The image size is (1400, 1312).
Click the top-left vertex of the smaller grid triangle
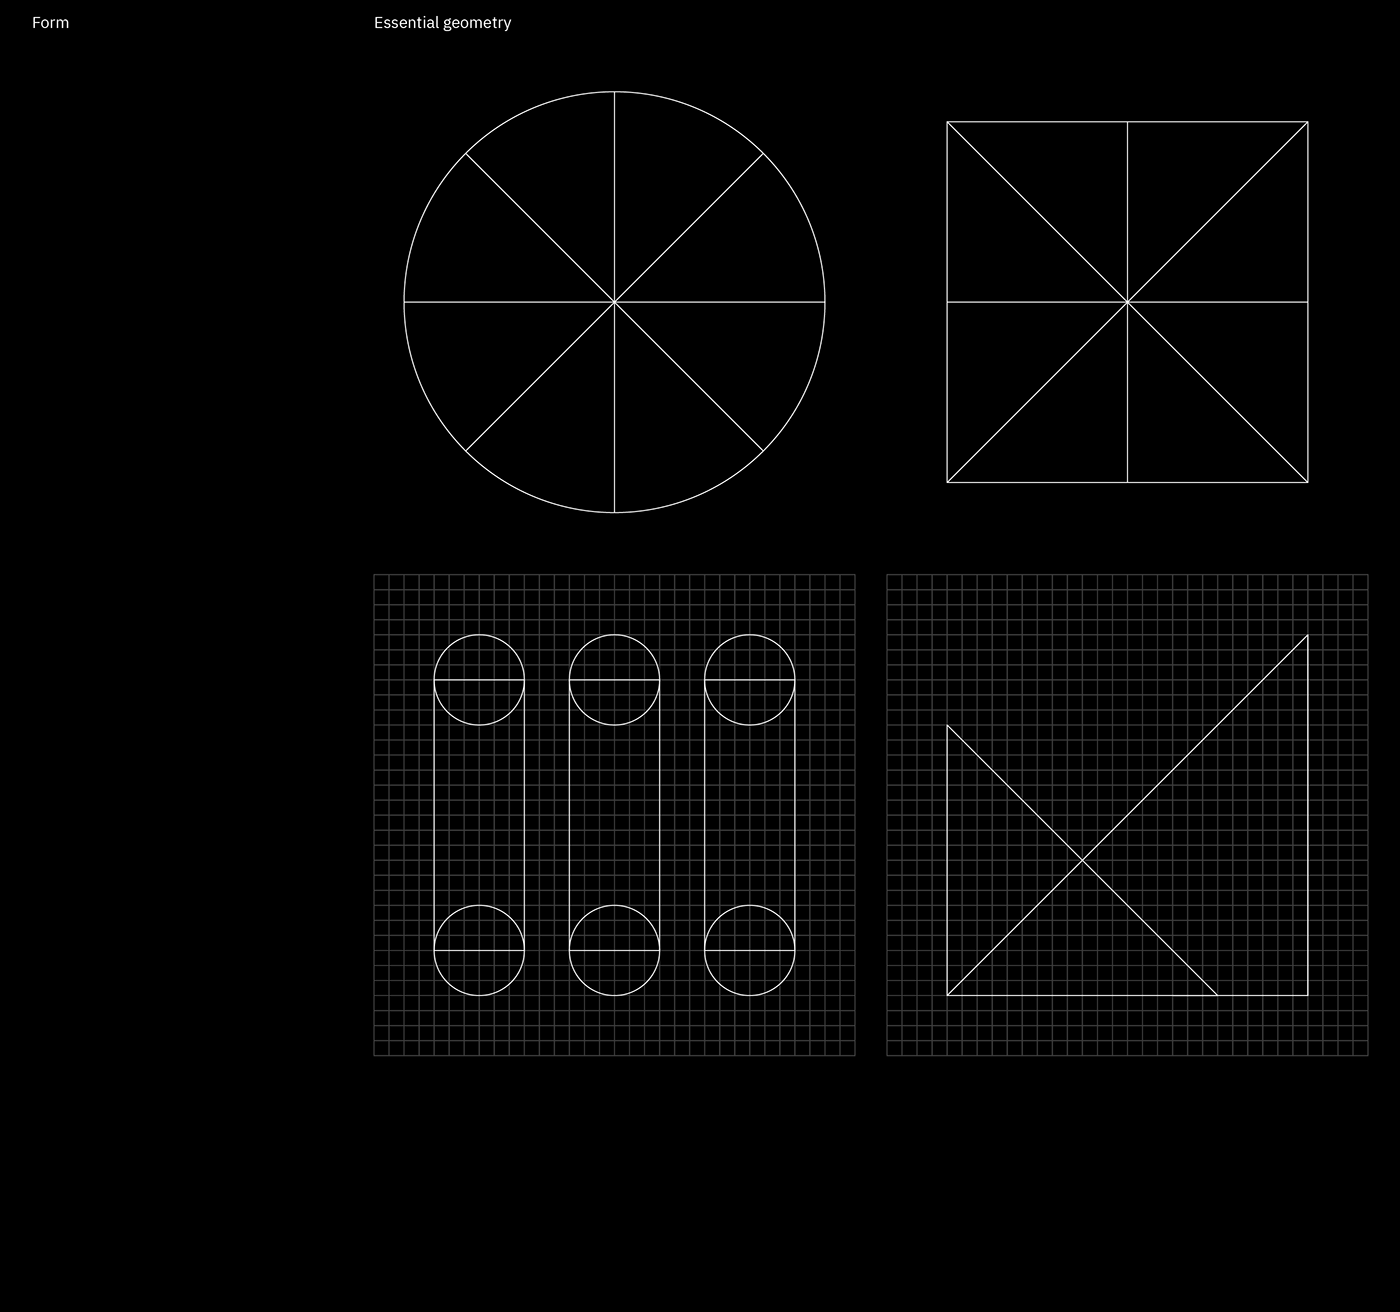click(x=947, y=726)
